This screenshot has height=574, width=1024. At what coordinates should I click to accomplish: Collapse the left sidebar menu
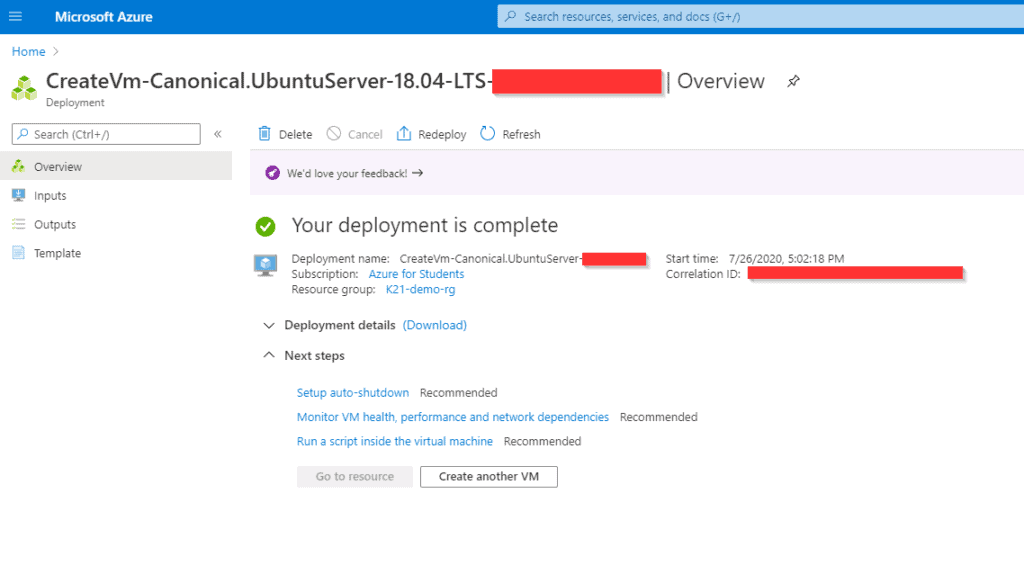pos(218,134)
